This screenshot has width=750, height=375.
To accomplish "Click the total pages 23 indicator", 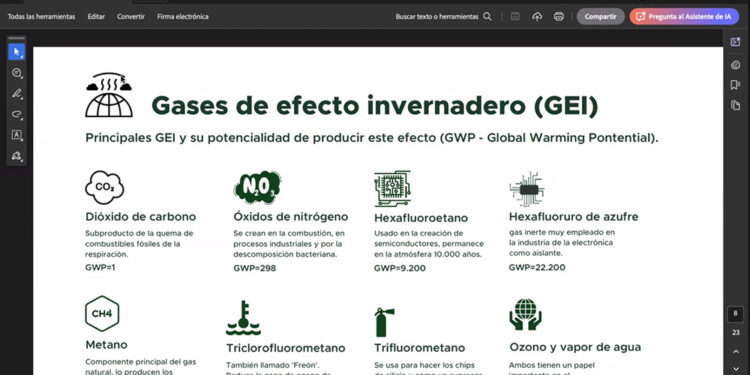I will 736,332.
